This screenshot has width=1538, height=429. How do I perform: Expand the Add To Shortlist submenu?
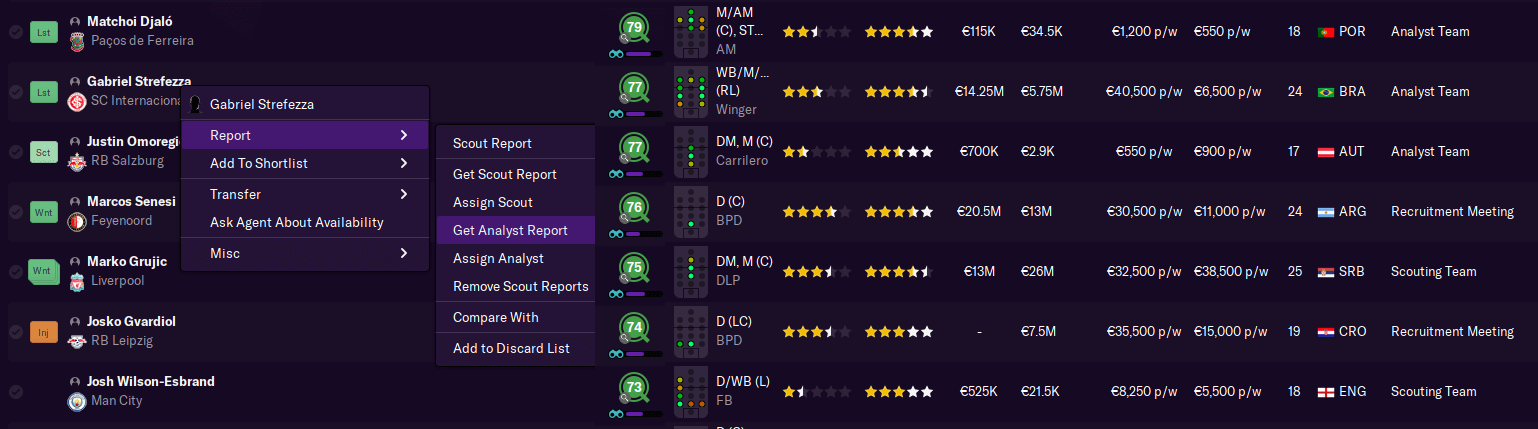click(x=305, y=163)
